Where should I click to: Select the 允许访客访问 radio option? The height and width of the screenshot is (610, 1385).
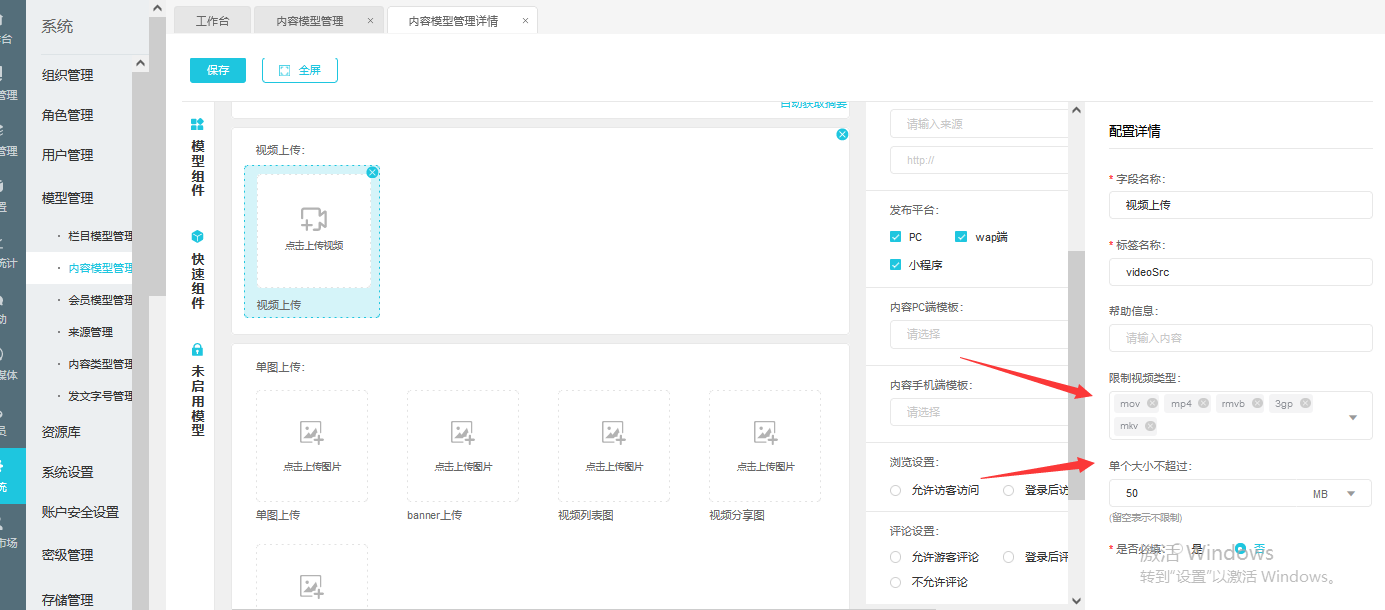(896, 490)
